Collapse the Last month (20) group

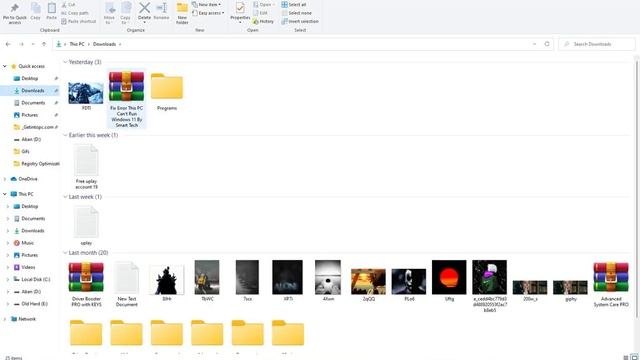point(65,253)
